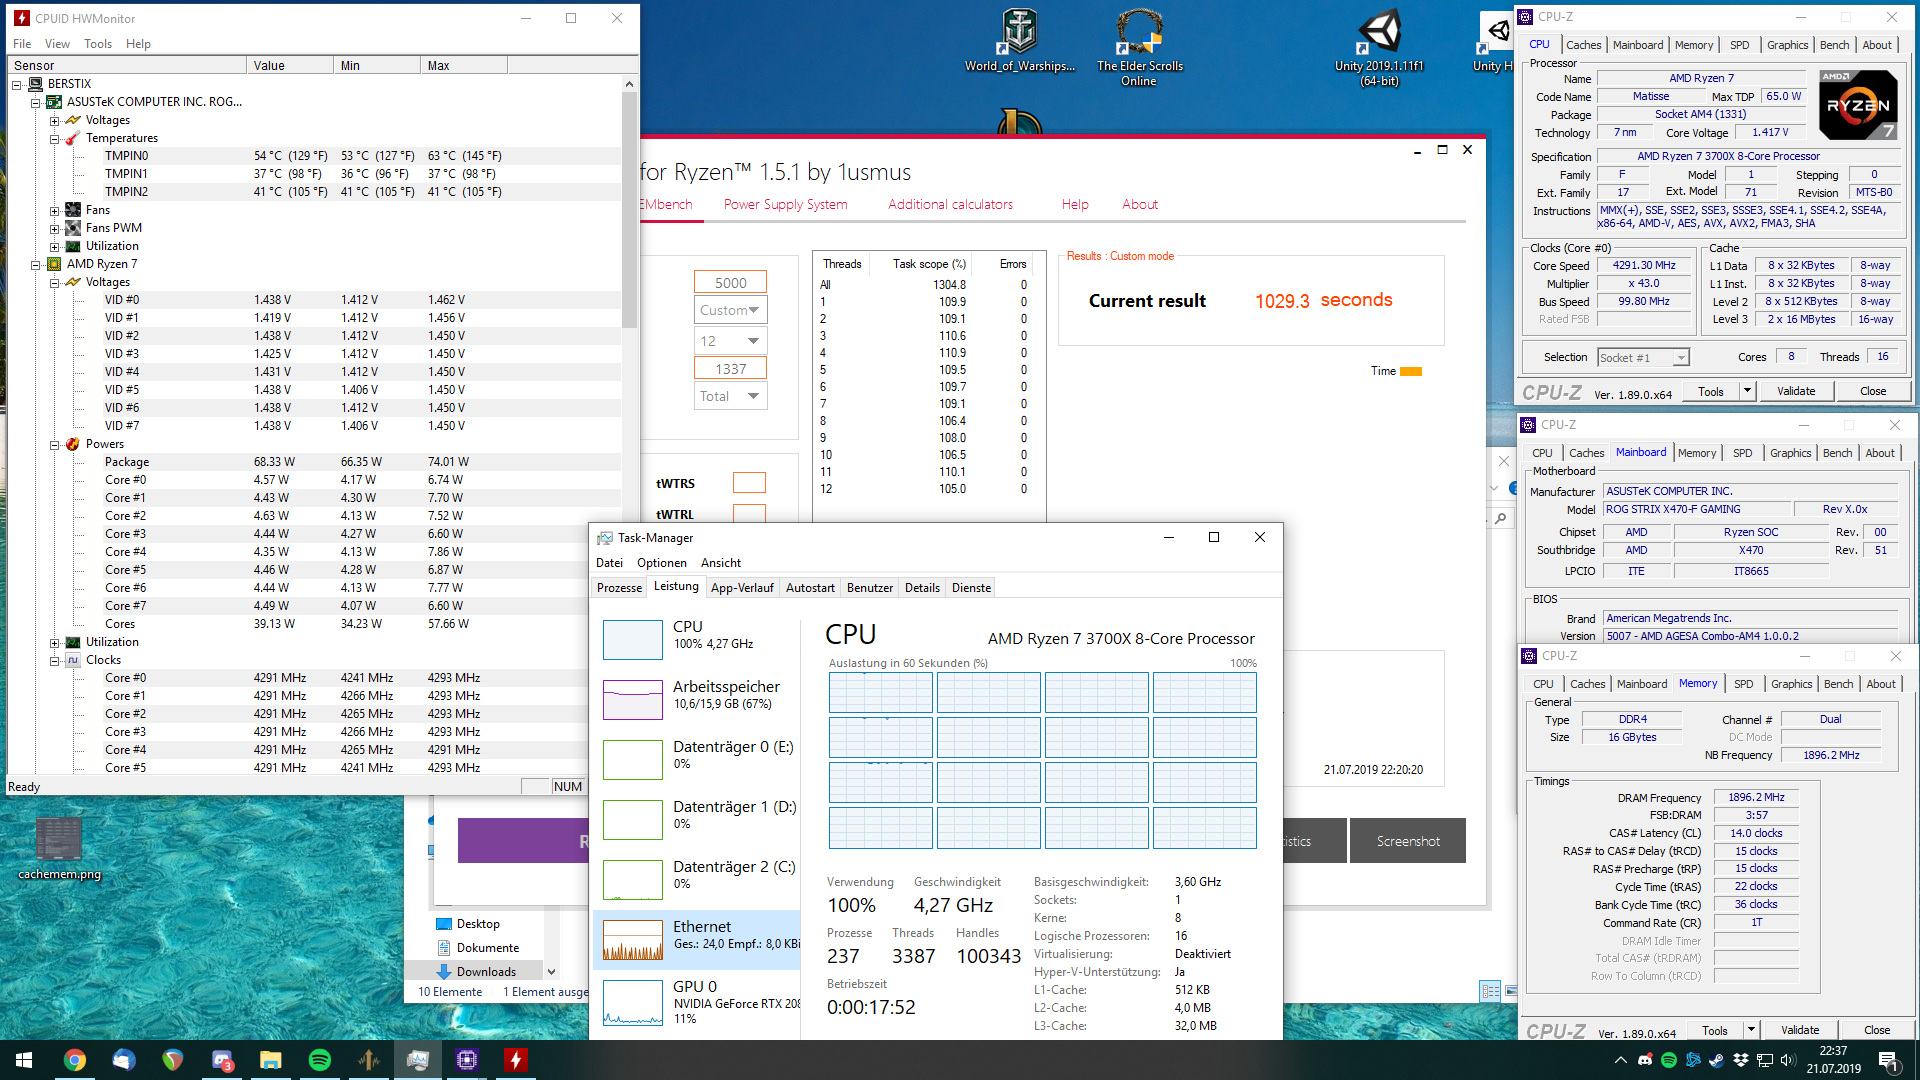Open network status tray icon
Image resolution: width=1920 pixels, height=1080 pixels.
pos(1766,1060)
